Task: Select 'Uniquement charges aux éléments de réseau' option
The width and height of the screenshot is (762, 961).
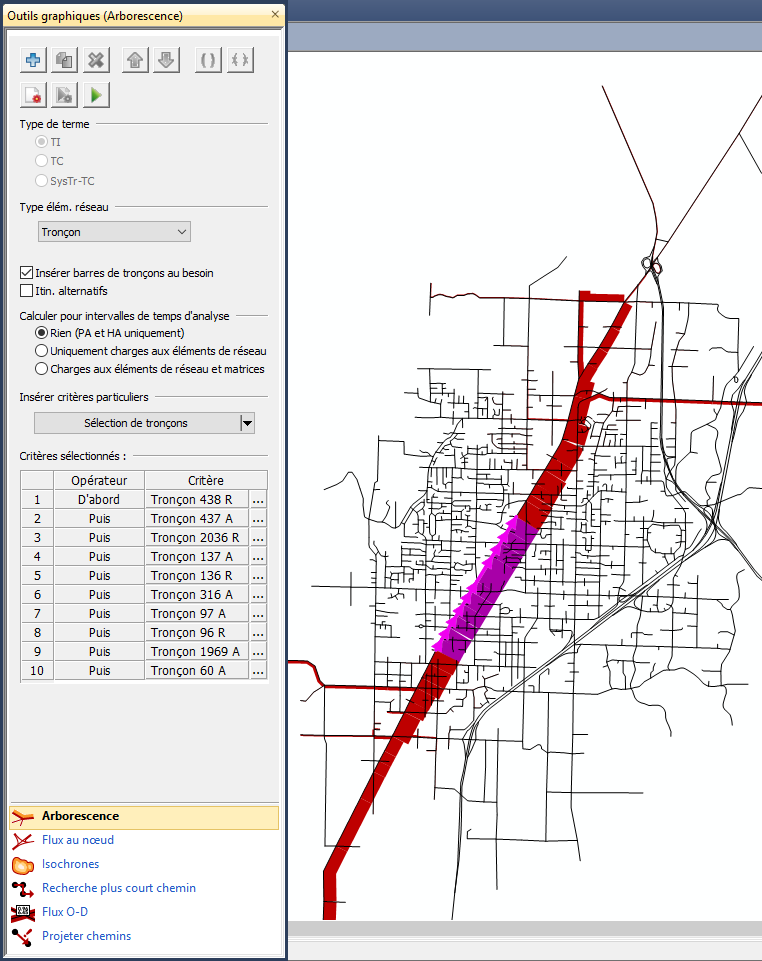Action: point(41,351)
